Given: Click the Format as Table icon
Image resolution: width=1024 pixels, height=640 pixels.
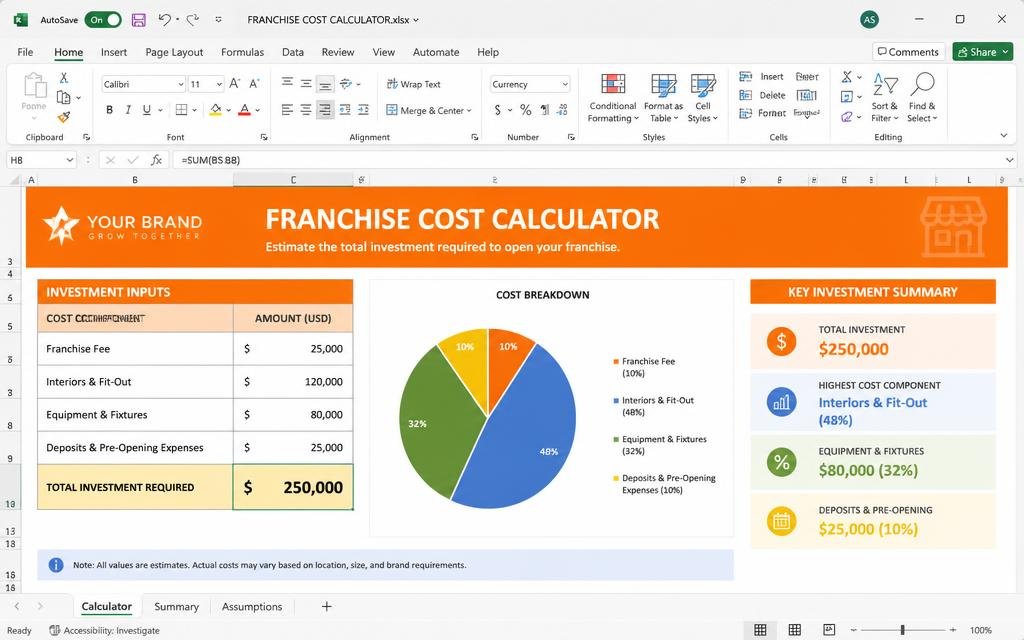Looking at the screenshot, I should coord(664,84).
